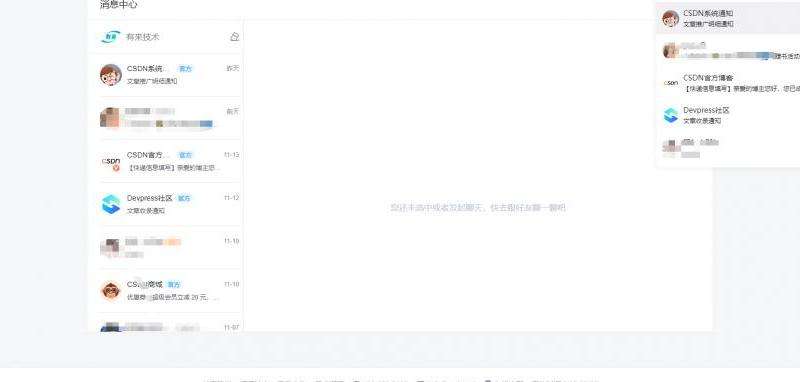Viewport: 800px width, 382px height.
Task: Open the CSDN系统 conversation from yesterday
Action: (165, 75)
